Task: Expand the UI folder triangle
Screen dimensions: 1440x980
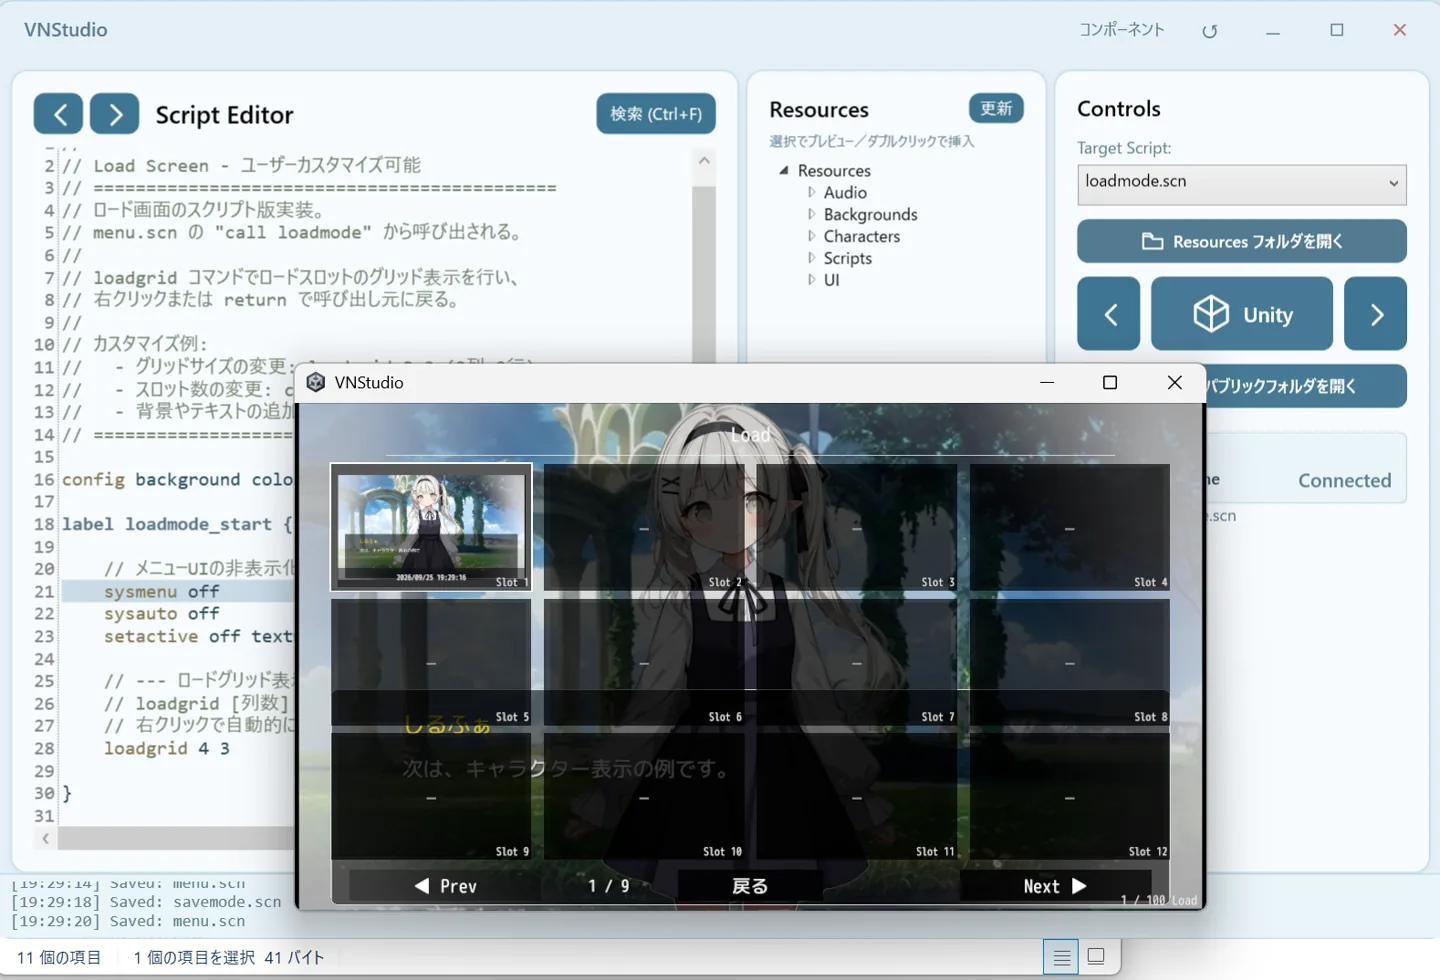Action: 811,280
